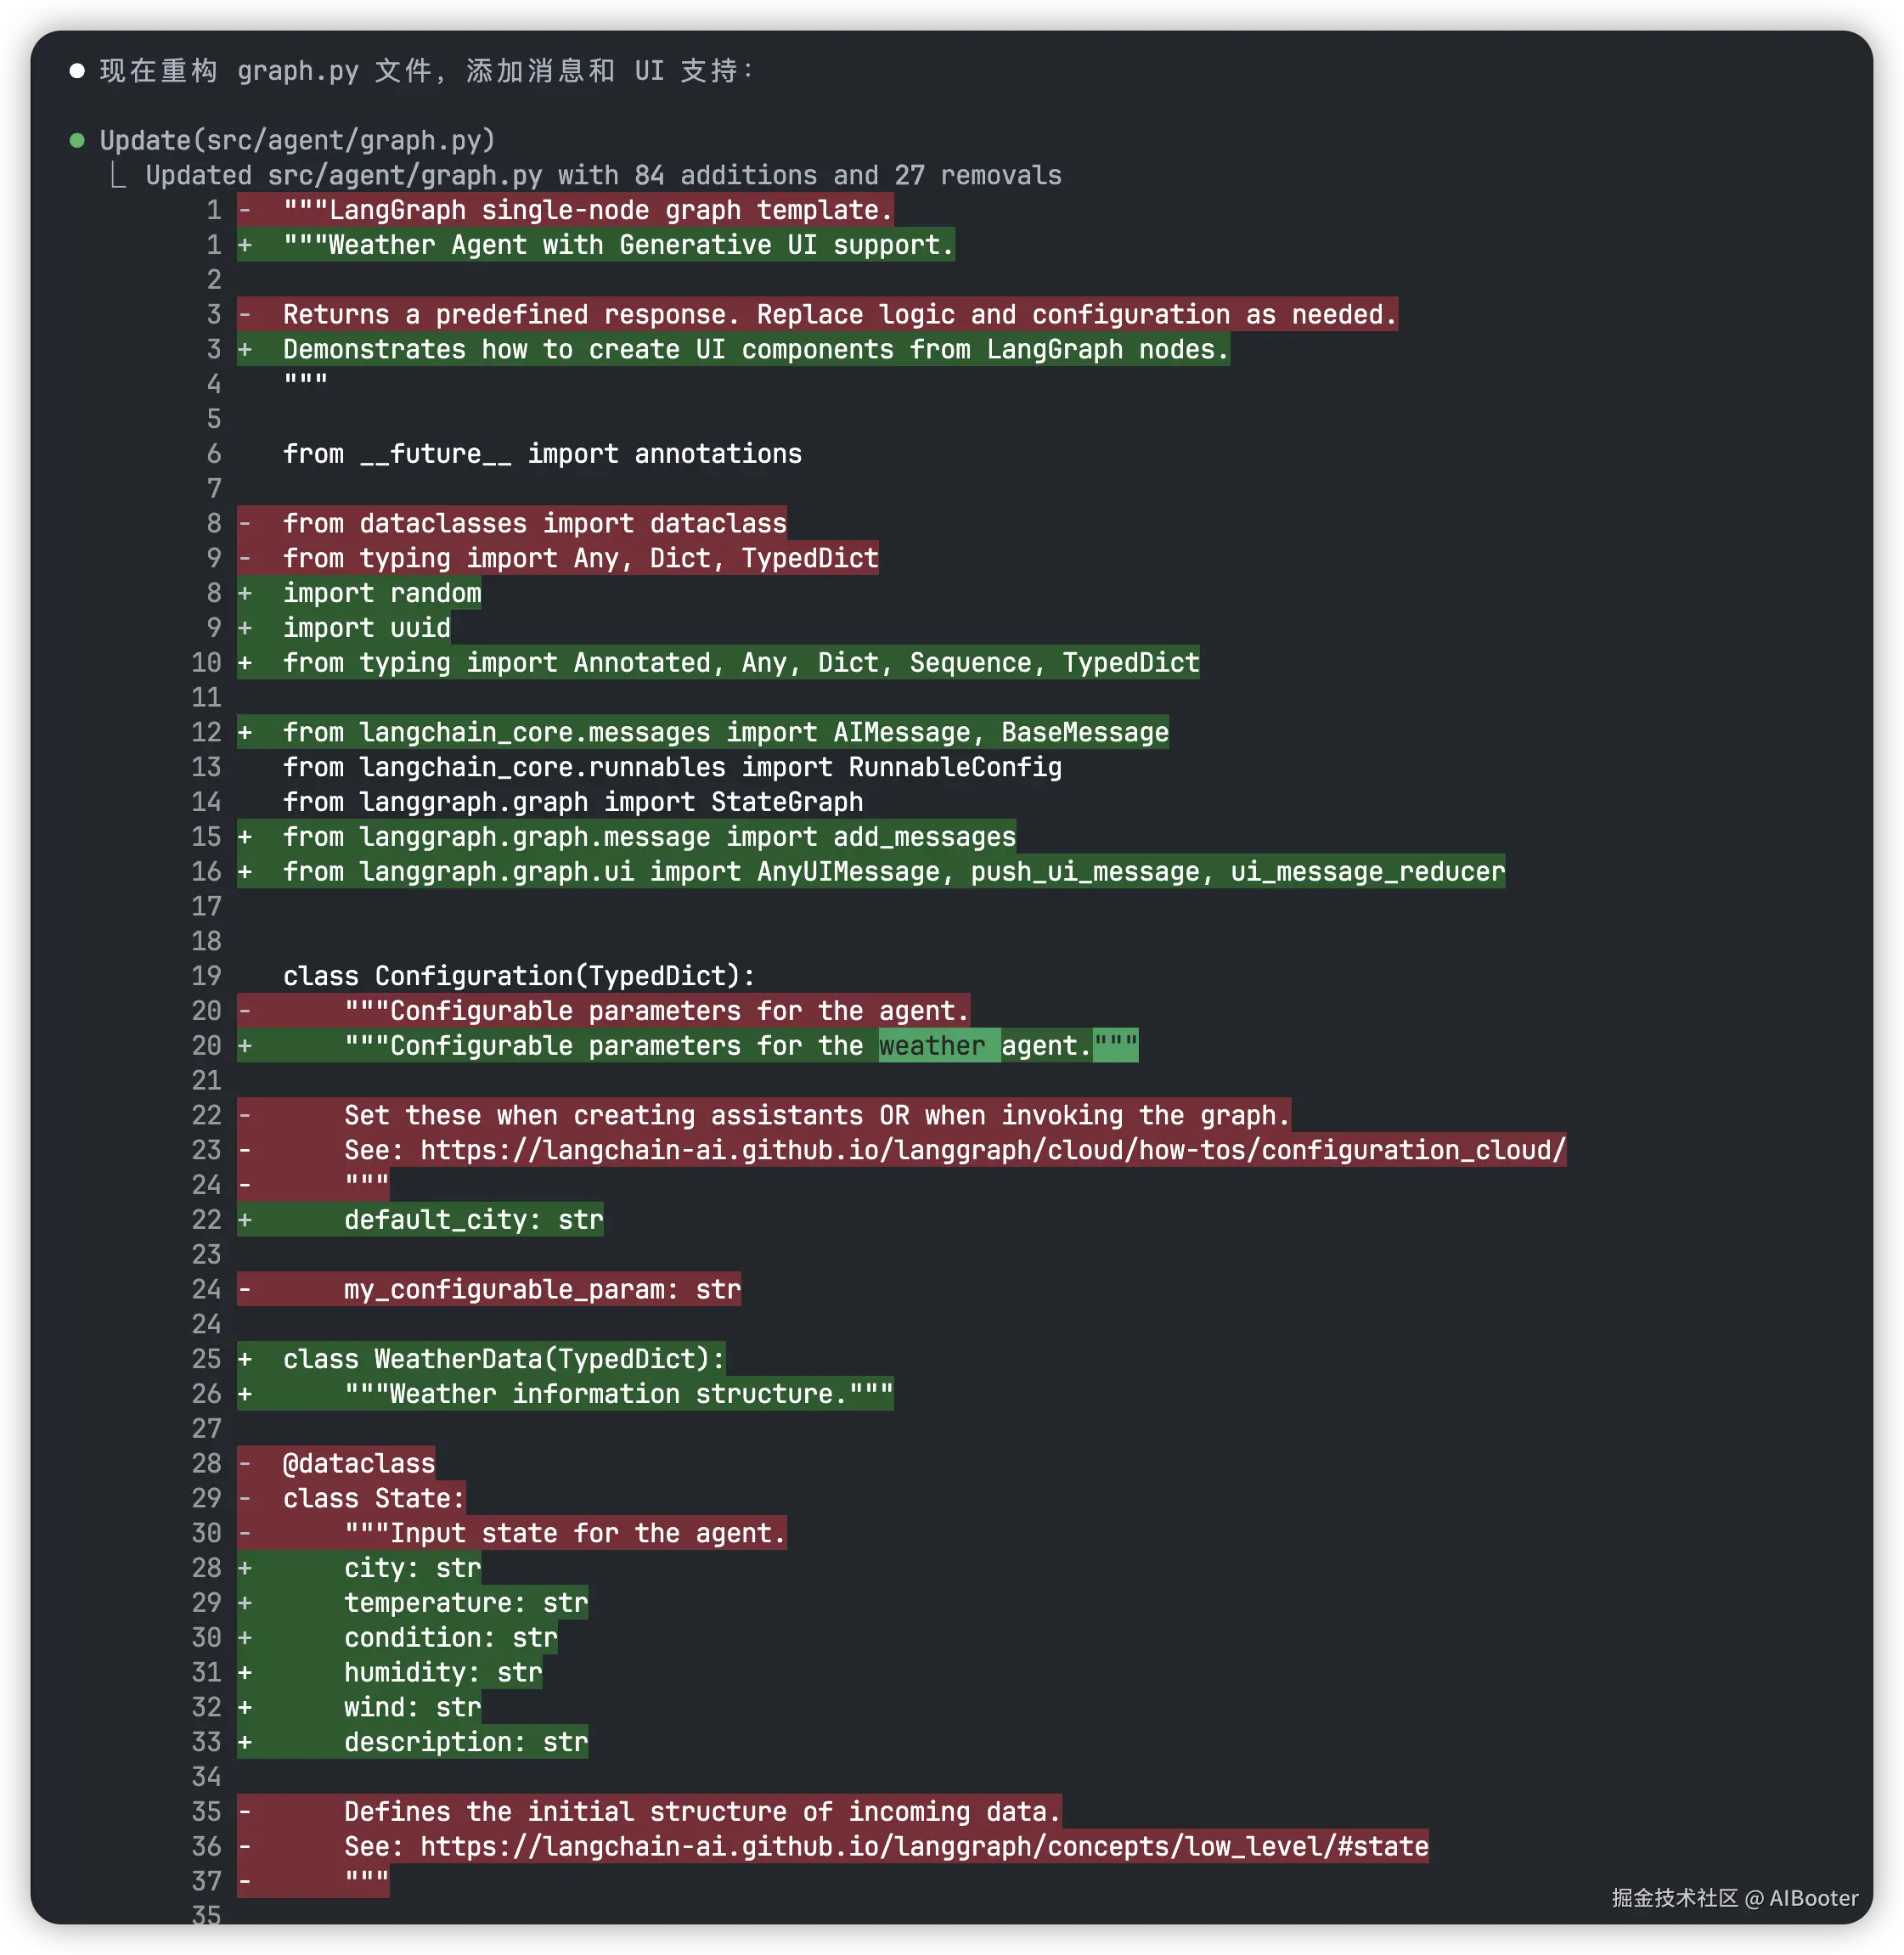This screenshot has width=1904, height=1955.
Task: Click the '@ AIBooter' watermark text
Action: click(x=1802, y=1898)
